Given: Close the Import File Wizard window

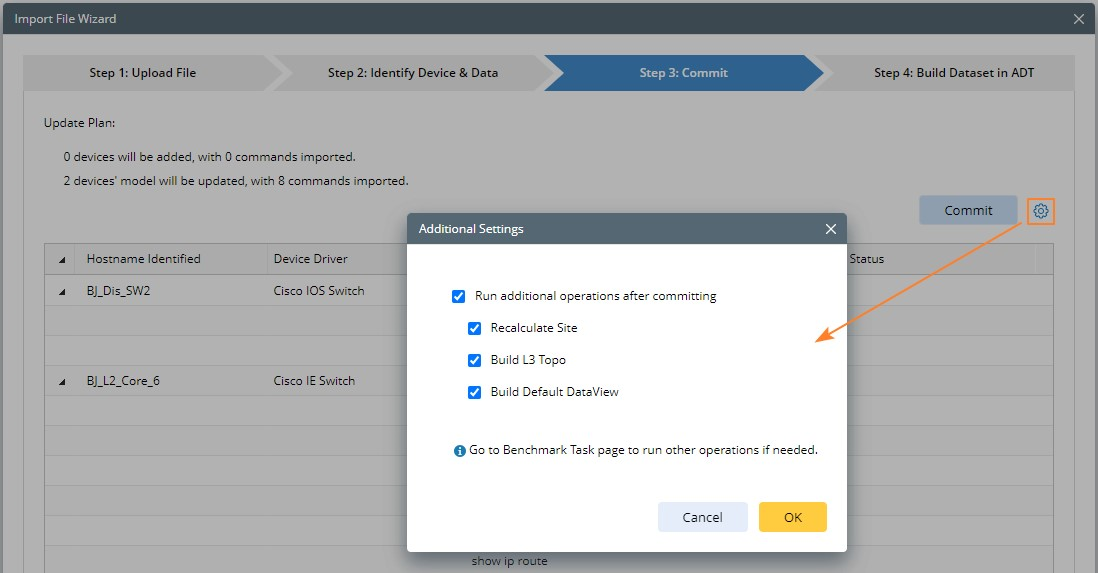Looking at the screenshot, I should pyautogui.click(x=1078, y=19).
